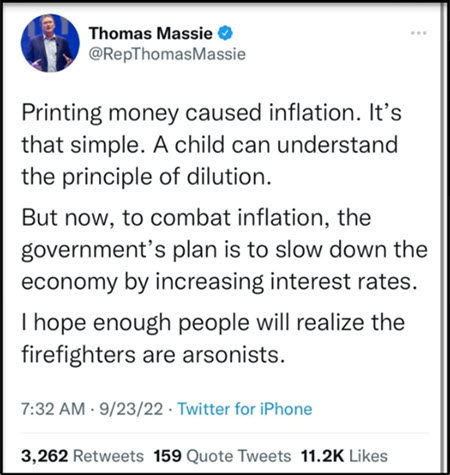This screenshot has height=475, width=450.
Task: Show the 11.2K Likes list
Action: point(344,456)
